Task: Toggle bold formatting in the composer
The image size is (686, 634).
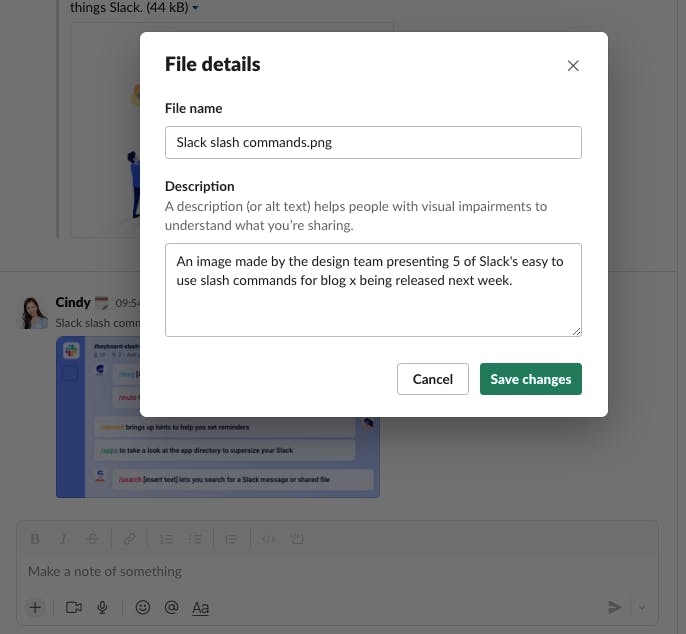Action: [36, 539]
